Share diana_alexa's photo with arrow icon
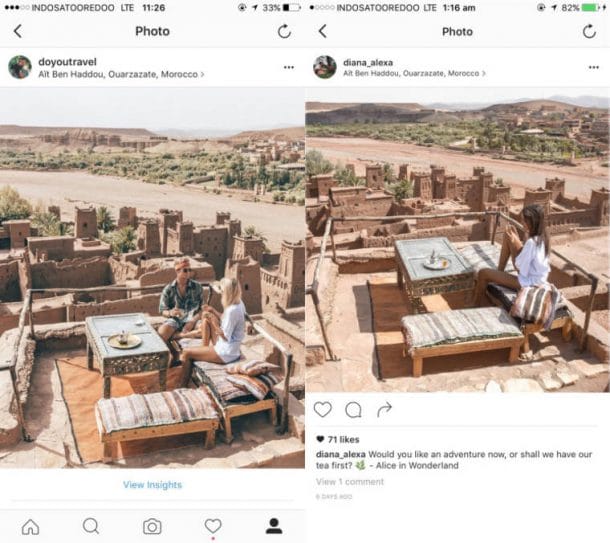Viewport: 610px width, 543px height. coord(384,409)
